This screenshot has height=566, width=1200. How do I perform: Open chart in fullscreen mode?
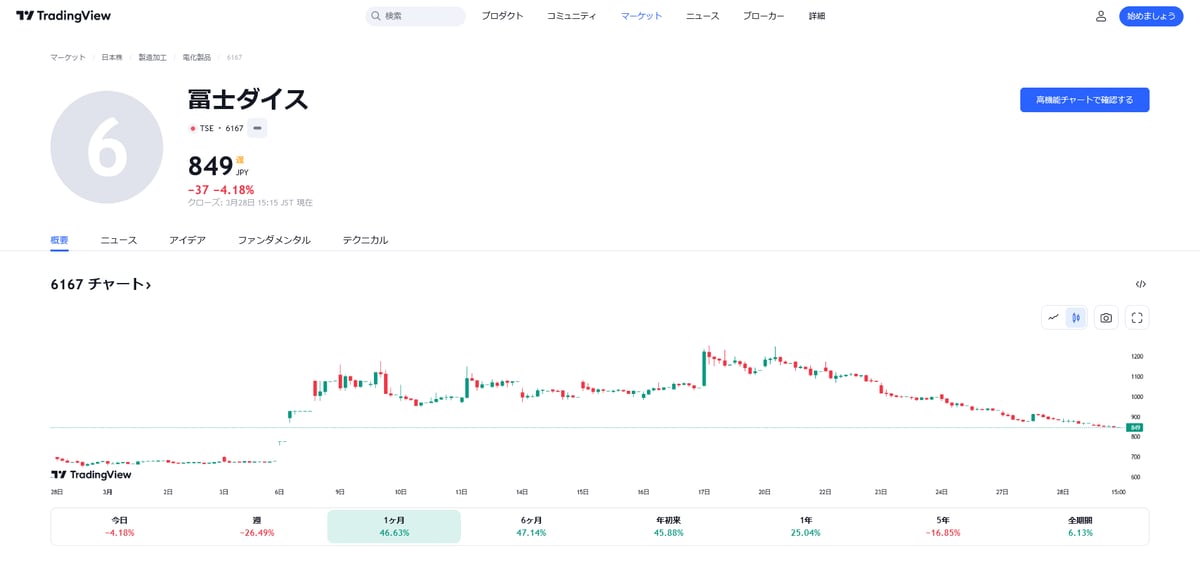click(x=1137, y=318)
